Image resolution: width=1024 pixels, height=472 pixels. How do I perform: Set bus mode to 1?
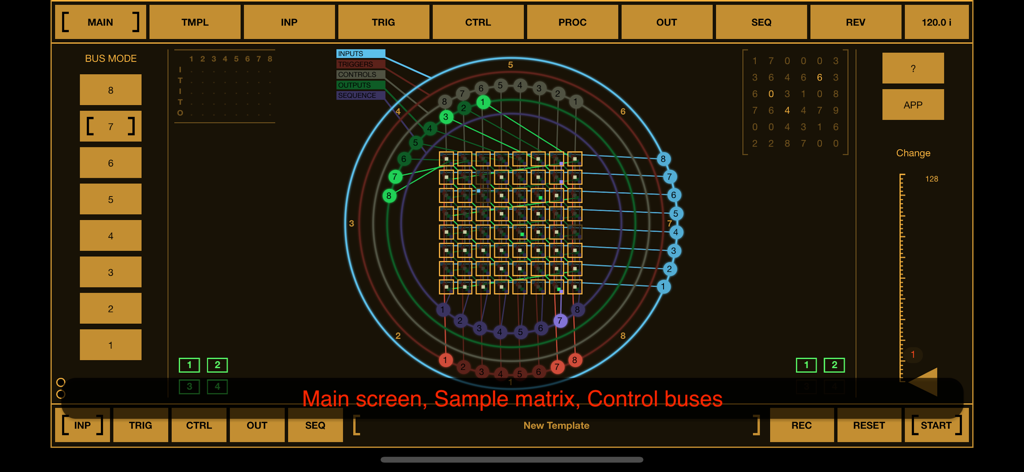(x=110, y=345)
